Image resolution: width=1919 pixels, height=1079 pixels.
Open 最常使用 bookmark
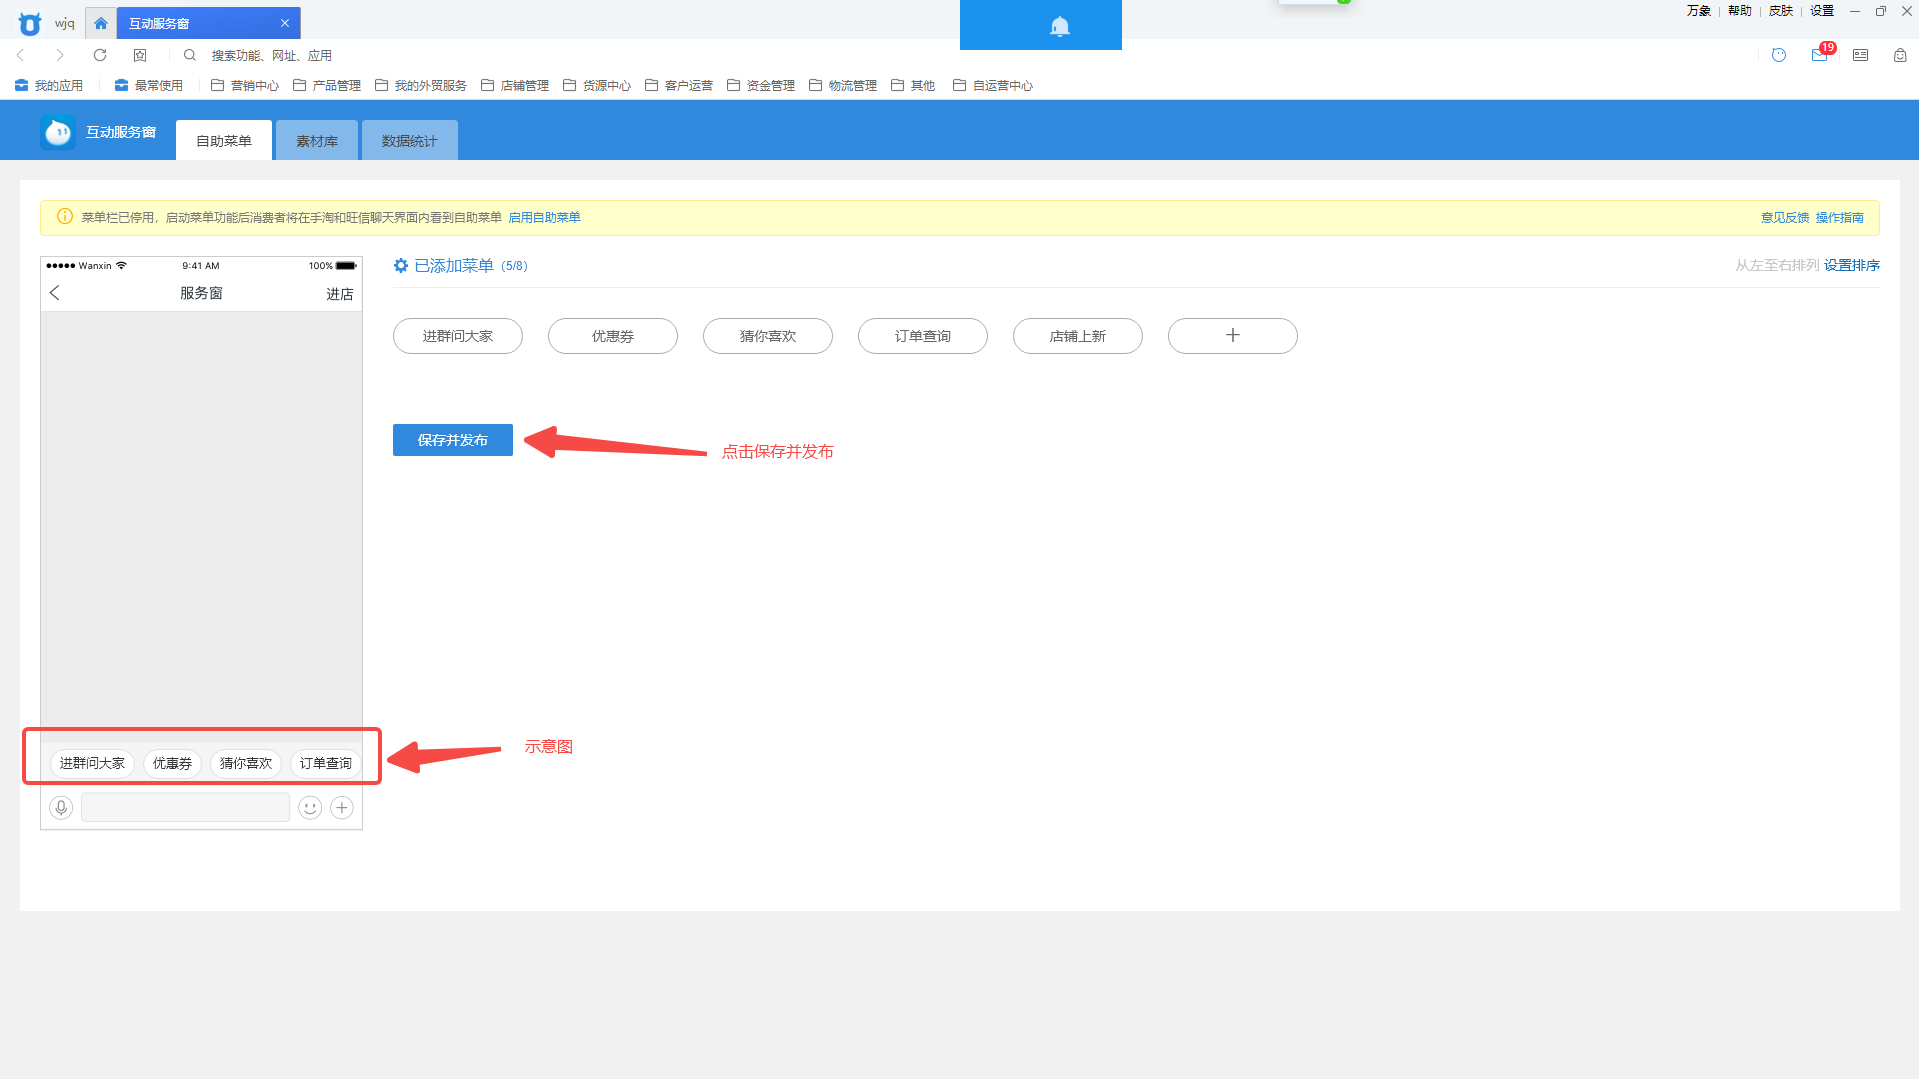pos(149,86)
